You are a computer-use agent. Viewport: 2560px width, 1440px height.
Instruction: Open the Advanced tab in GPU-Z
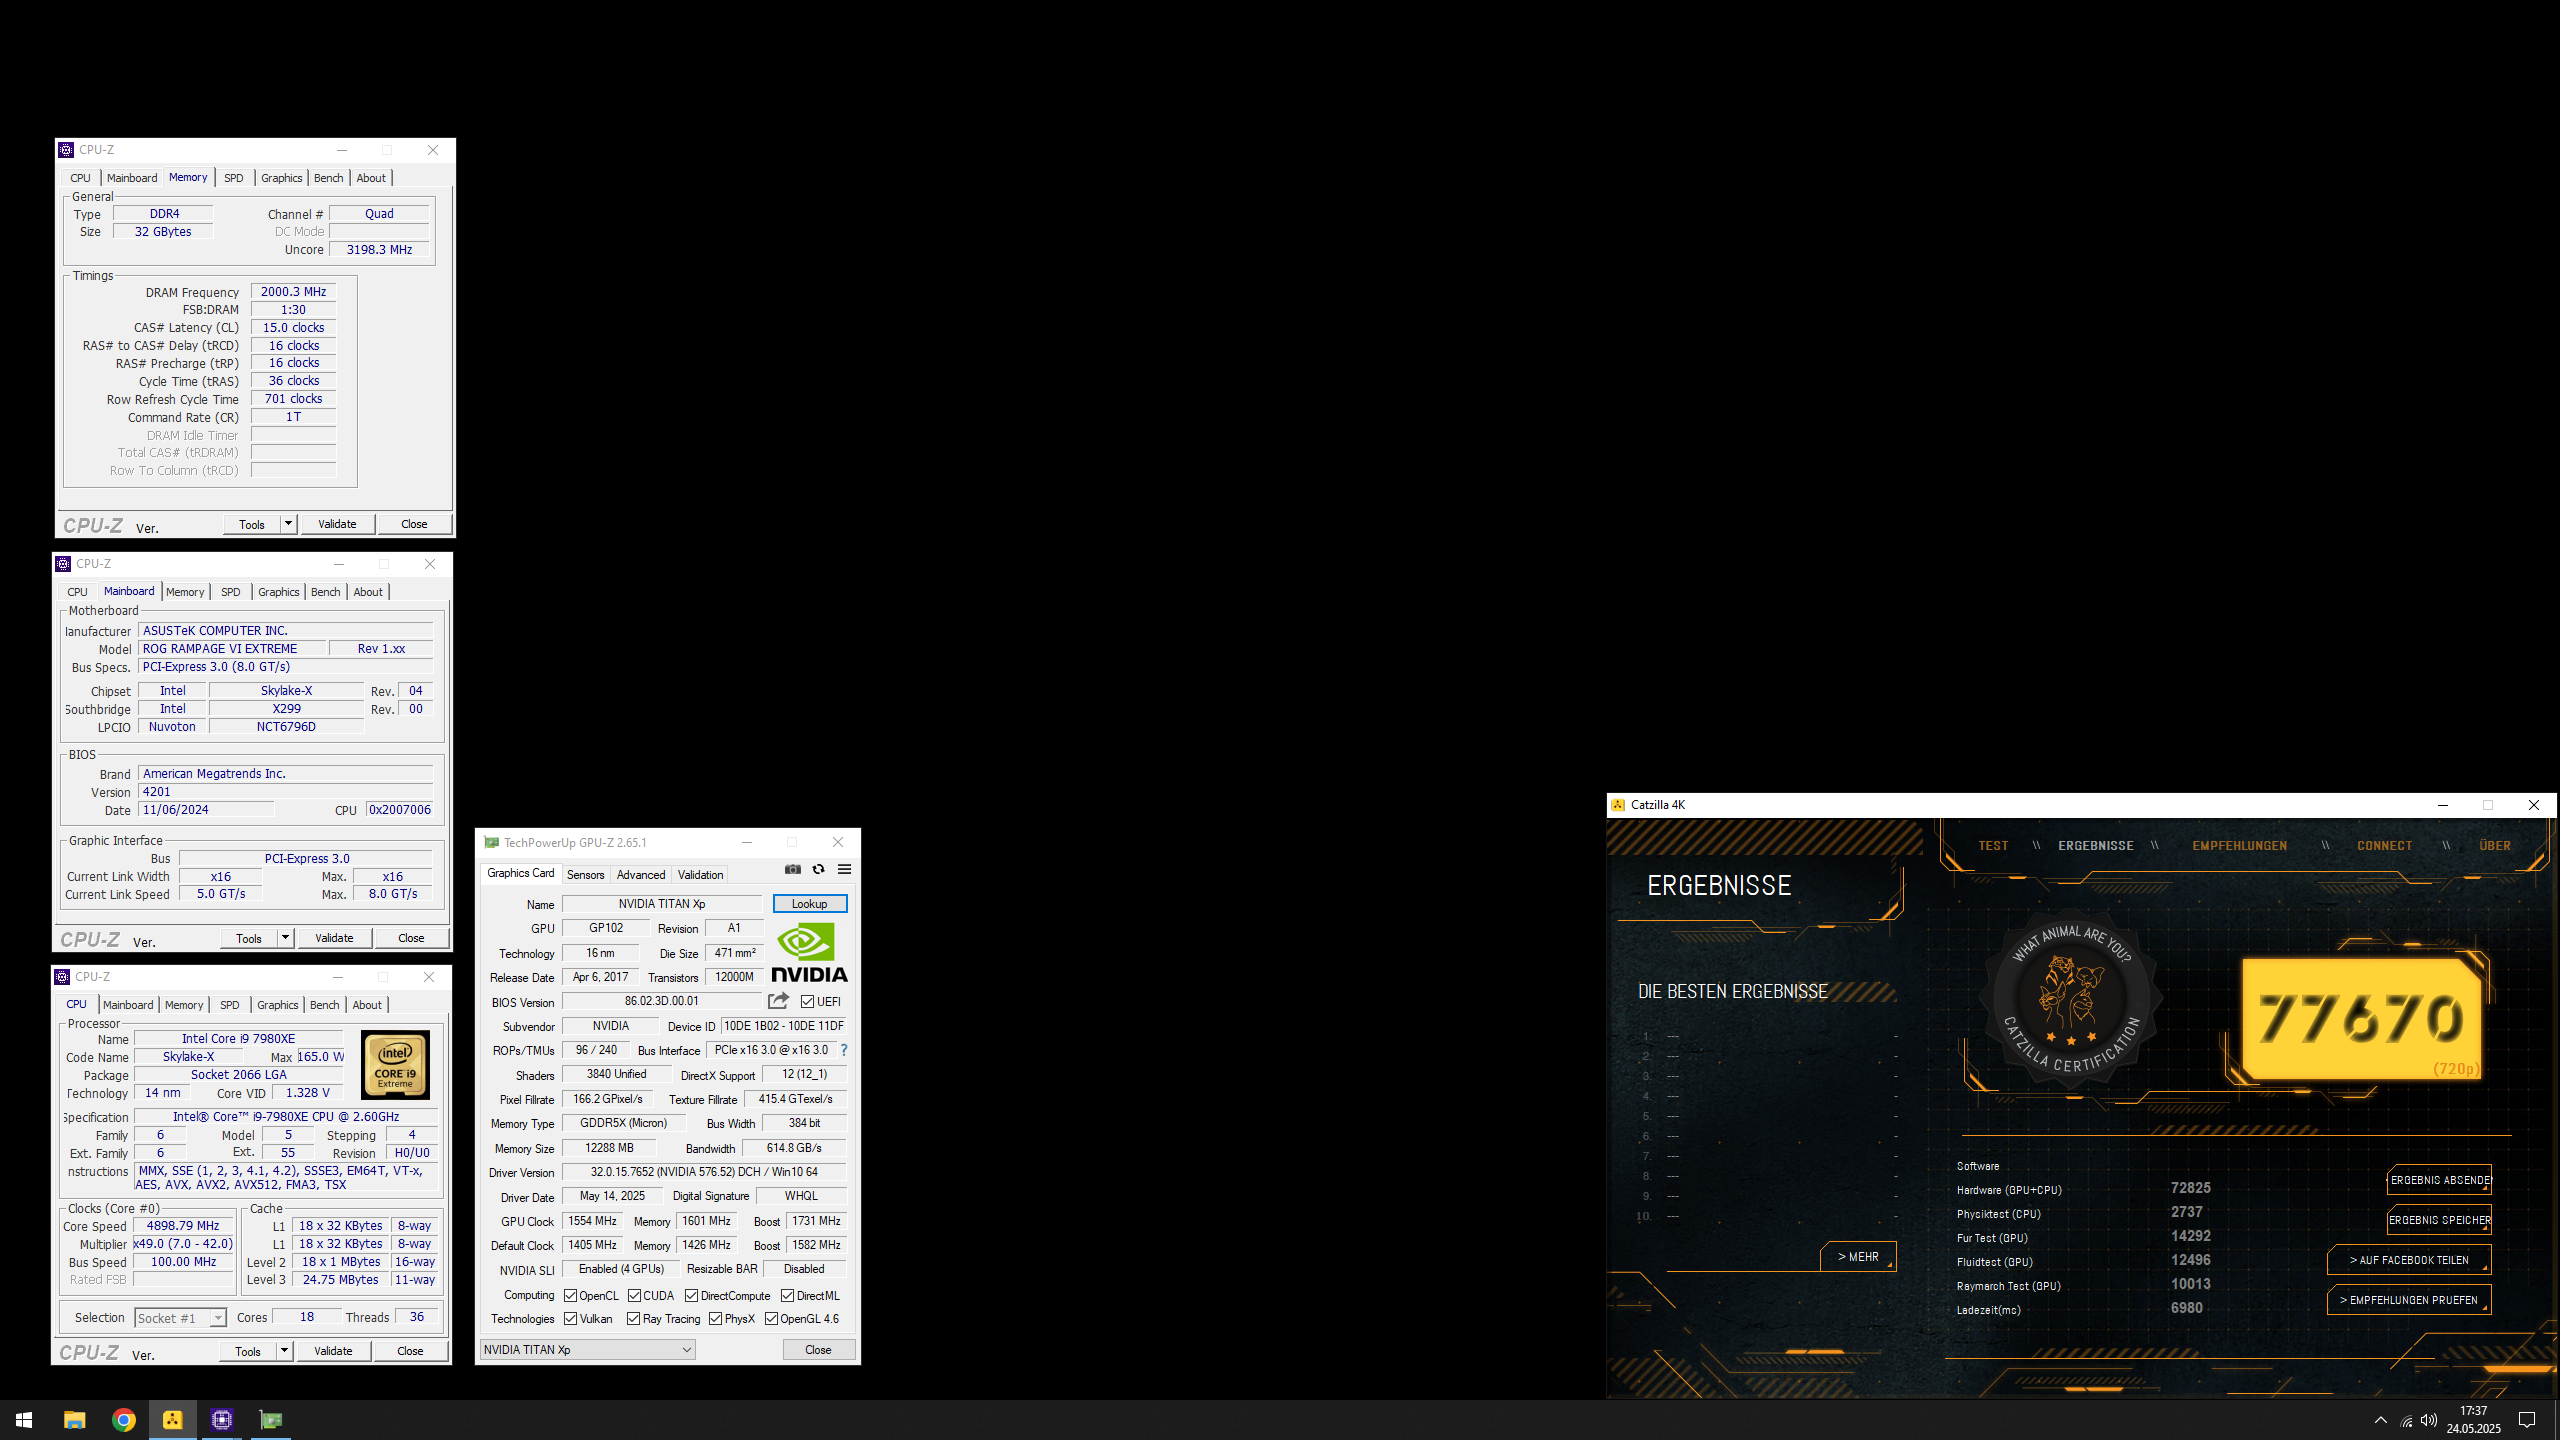(x=641, y=874)
